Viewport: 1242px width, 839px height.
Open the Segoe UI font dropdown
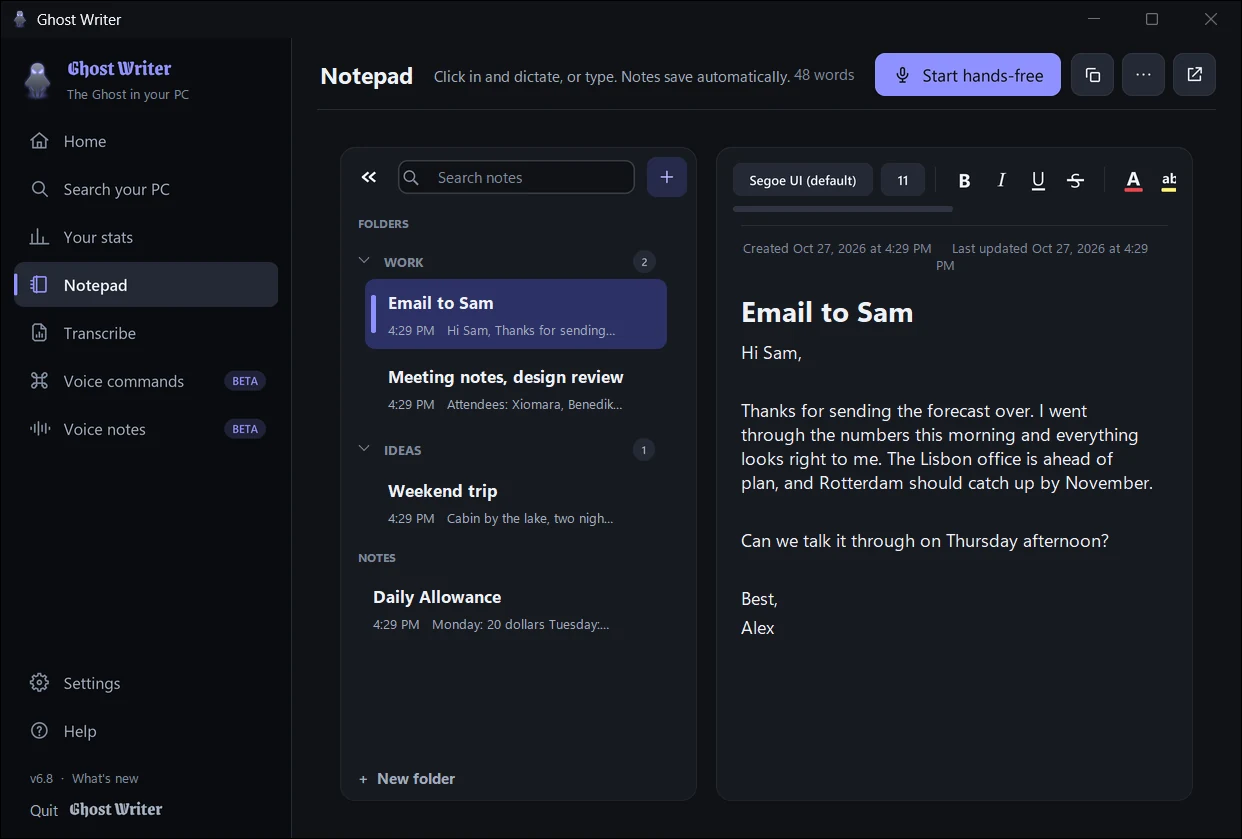point(803,180)
